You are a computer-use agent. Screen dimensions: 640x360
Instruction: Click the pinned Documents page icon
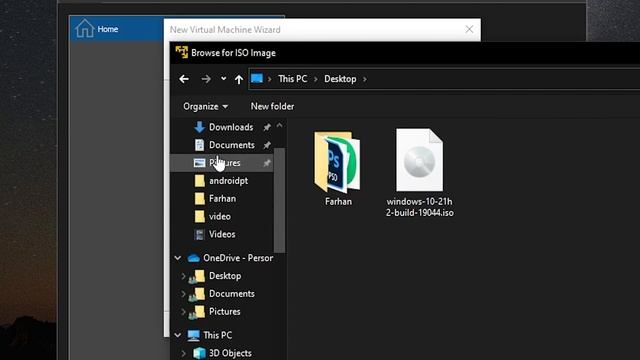coord(199,145)
